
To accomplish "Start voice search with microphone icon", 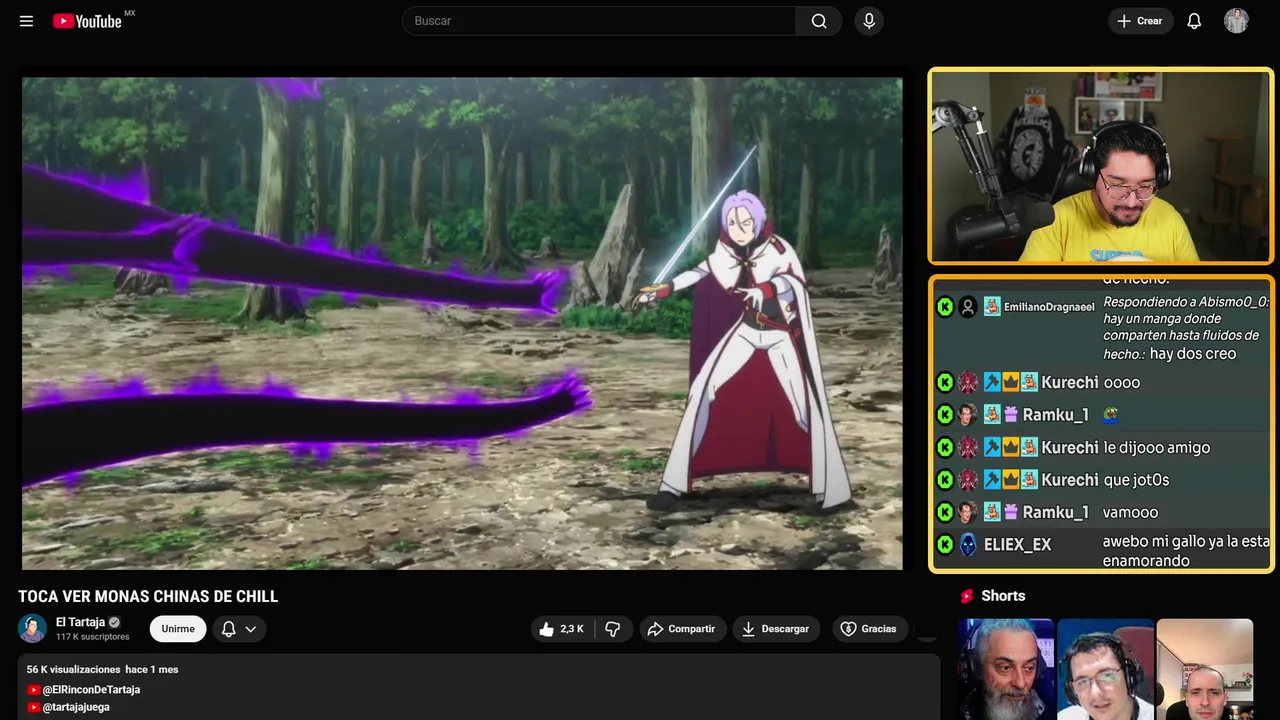I will [x=869, y=21].
